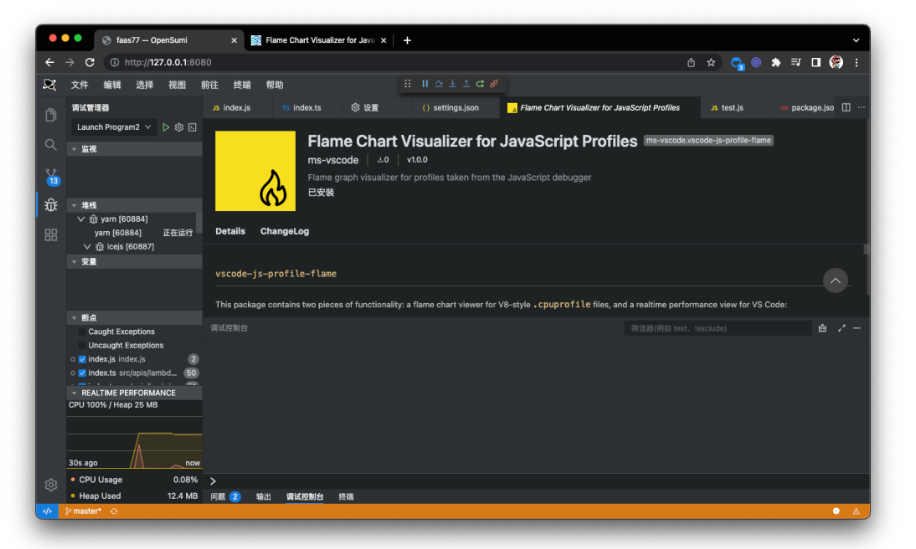Open launch configuration gear icon
This screenshot has height=549, width=916.
click(x=179, y=127)
